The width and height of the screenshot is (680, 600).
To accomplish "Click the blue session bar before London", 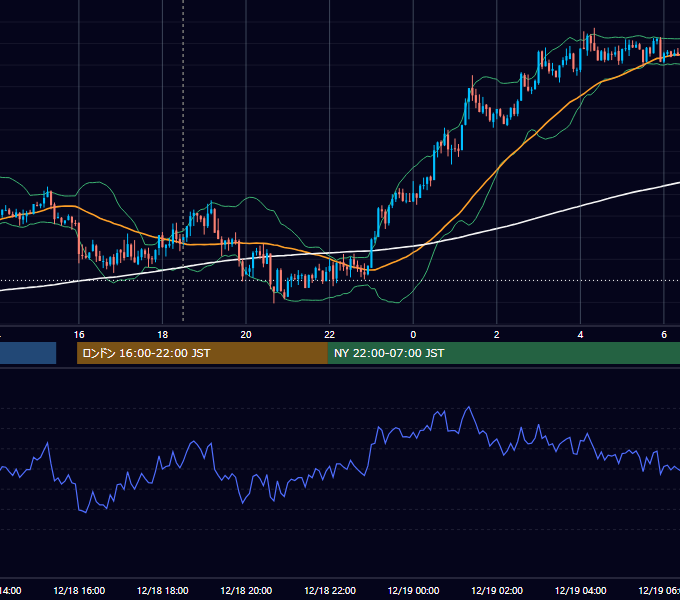I will [28, 353].
